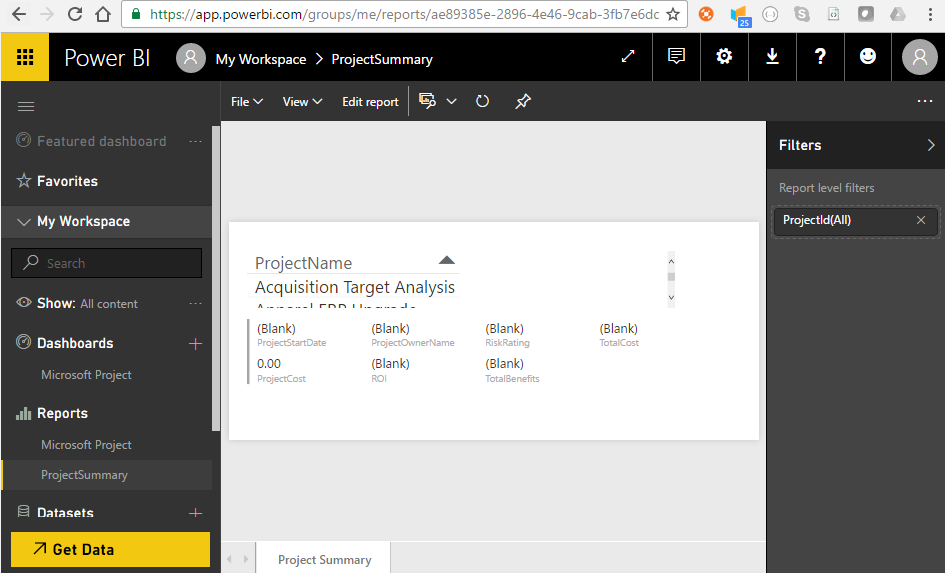Click the browser home icon
The width and height of the screenshot is (945, 573).
pyautogui.click(x=103, y=14)
